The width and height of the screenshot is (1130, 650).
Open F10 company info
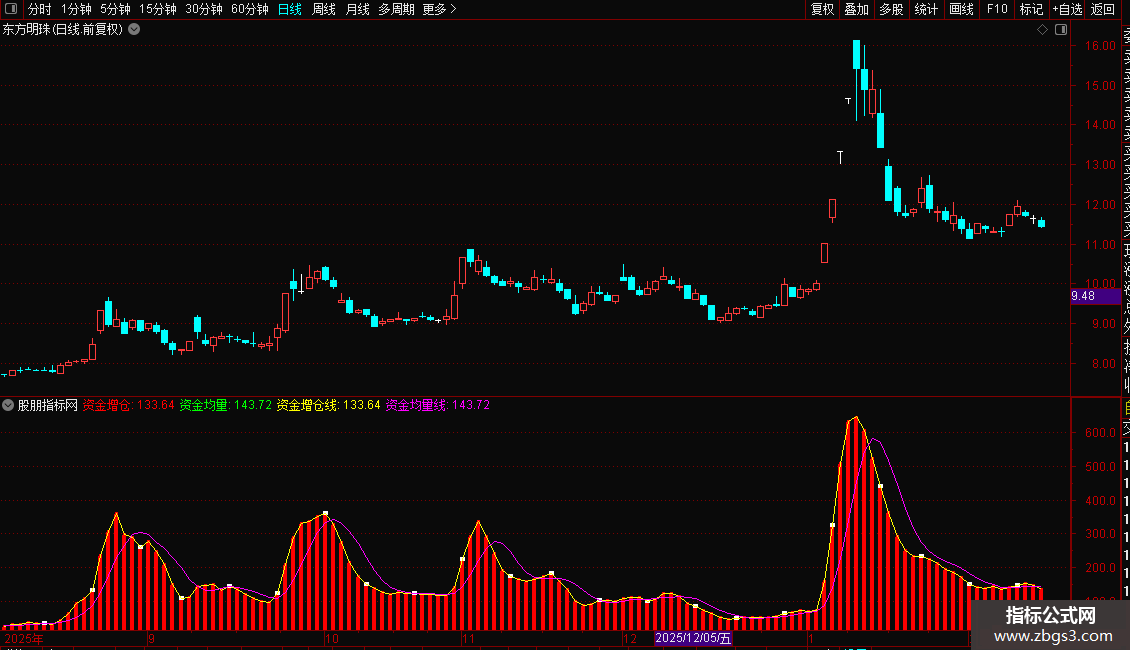997,9
